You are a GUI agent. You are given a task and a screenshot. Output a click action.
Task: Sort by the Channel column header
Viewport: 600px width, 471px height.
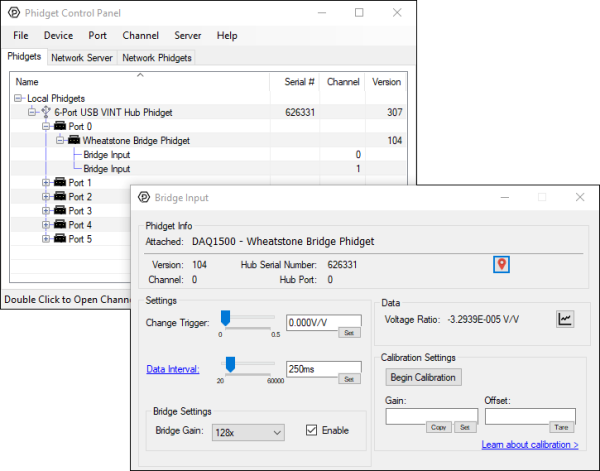pos(342,81)
